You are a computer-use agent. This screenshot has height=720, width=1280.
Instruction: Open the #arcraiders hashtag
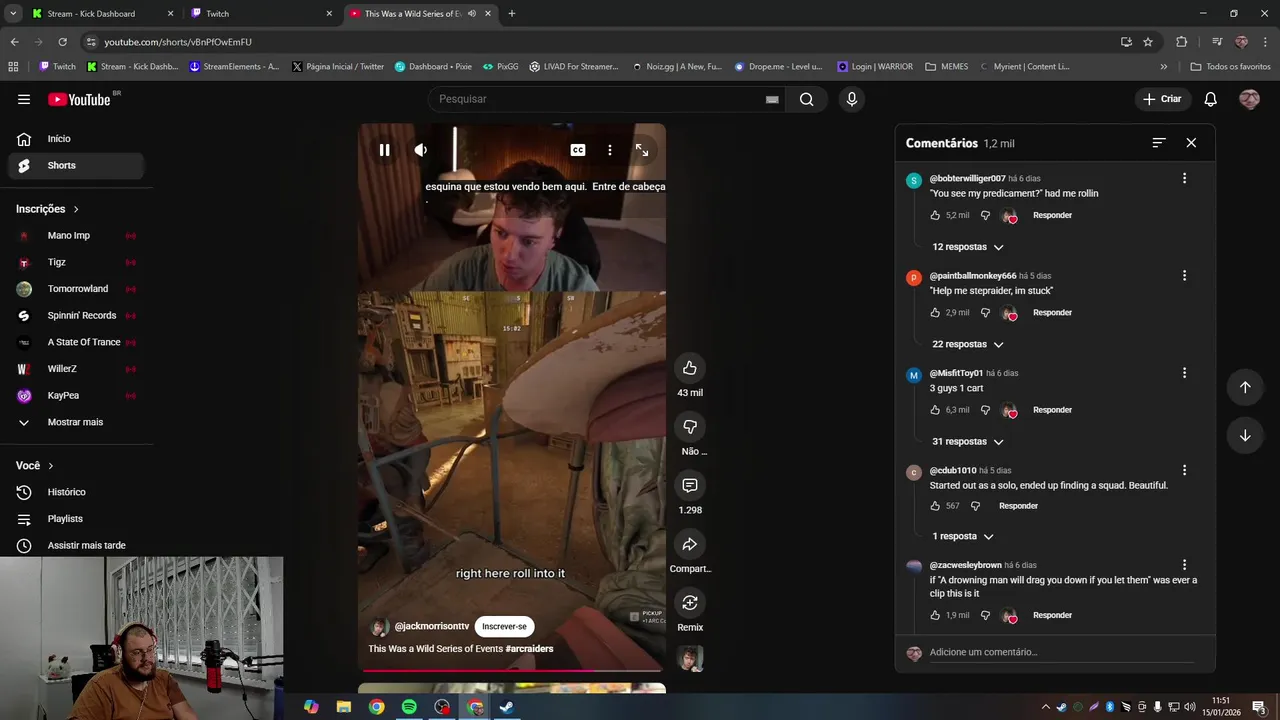pyautogui.click(x=529, y=649)
